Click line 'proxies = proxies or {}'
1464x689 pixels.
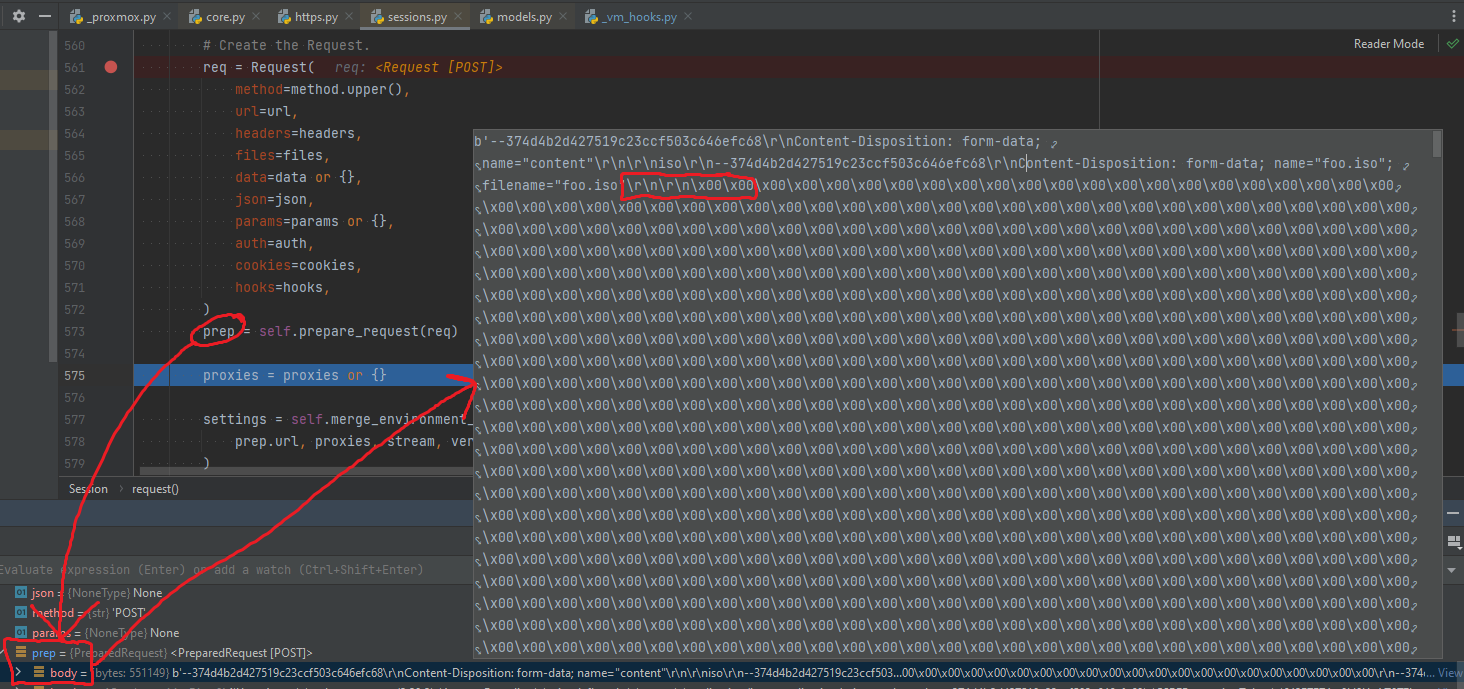(295, 375)
